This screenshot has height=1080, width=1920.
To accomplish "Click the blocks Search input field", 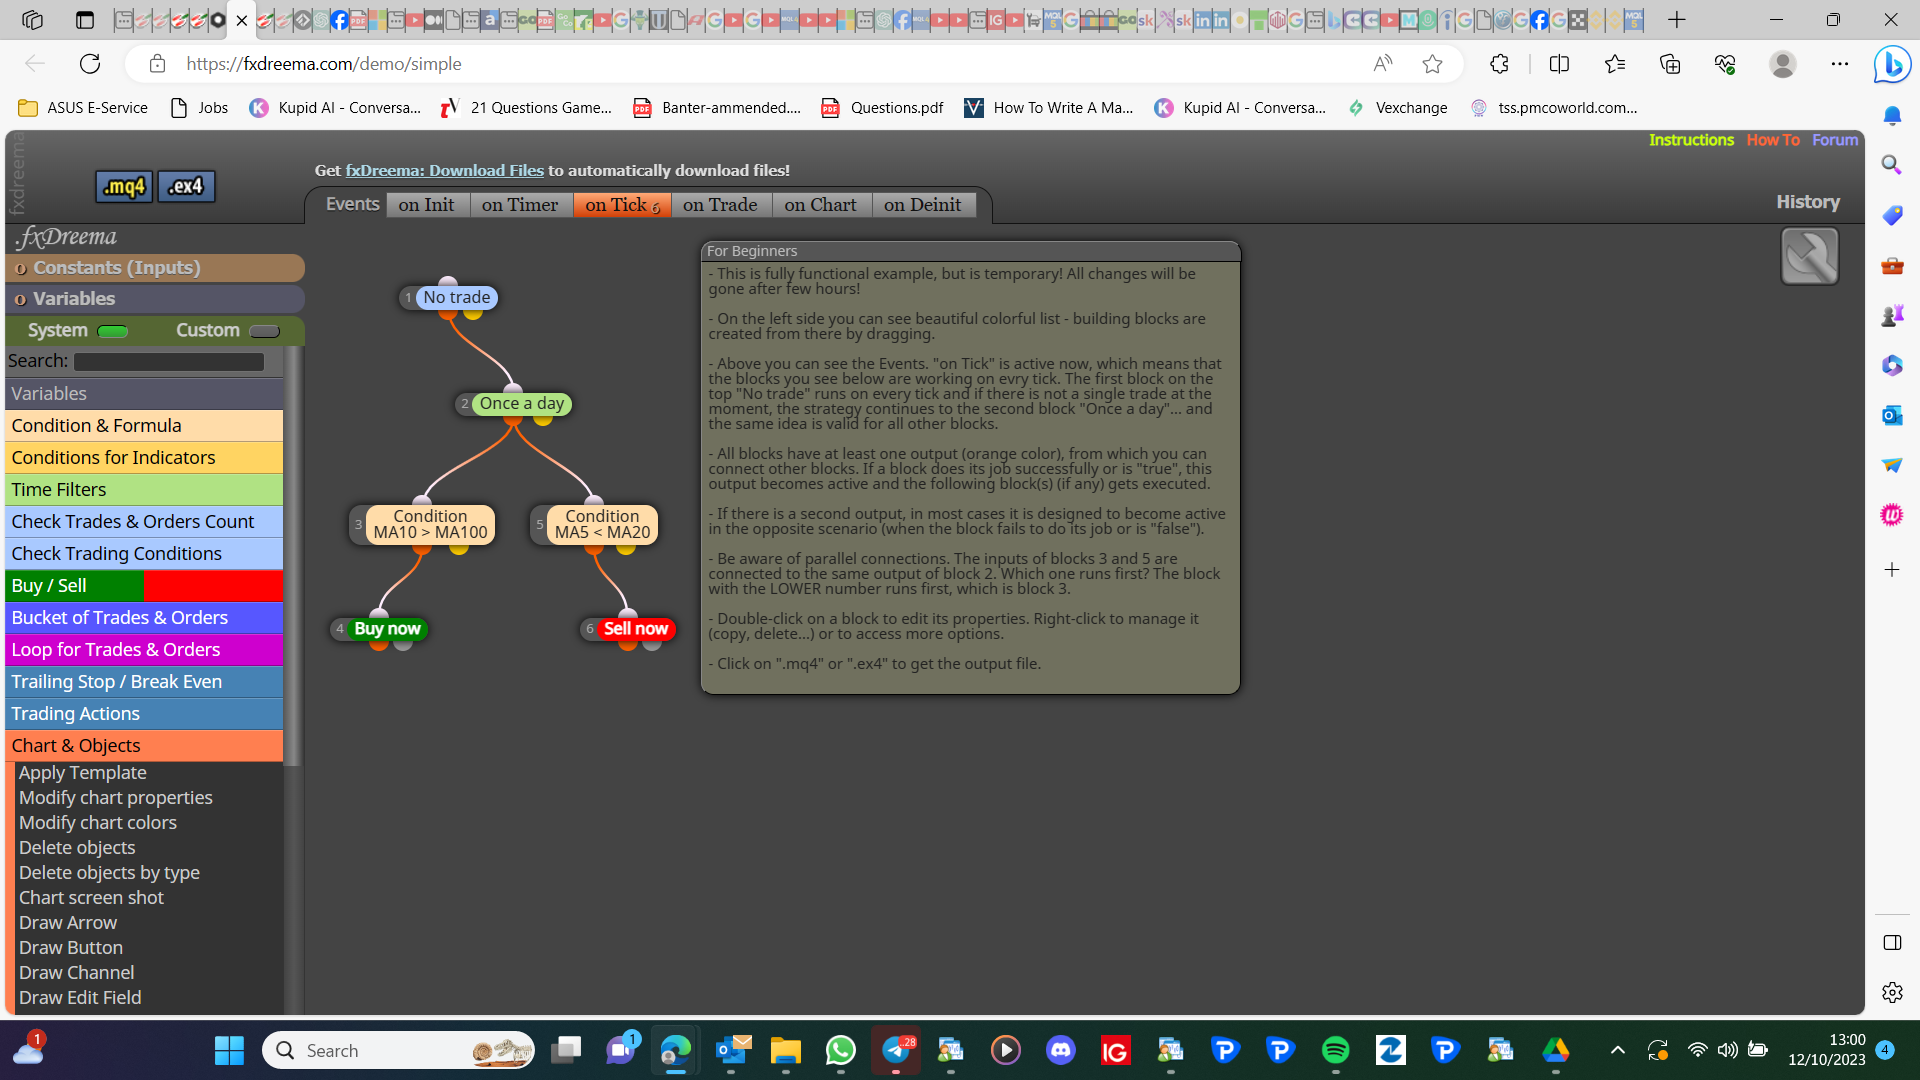I will (169, 362).
